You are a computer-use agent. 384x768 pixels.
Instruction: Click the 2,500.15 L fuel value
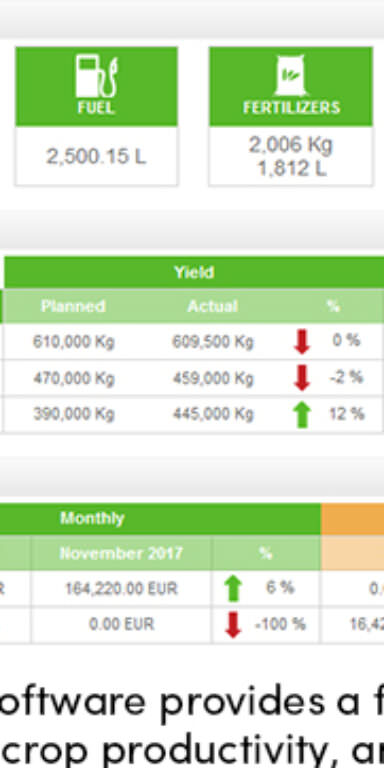96,157
